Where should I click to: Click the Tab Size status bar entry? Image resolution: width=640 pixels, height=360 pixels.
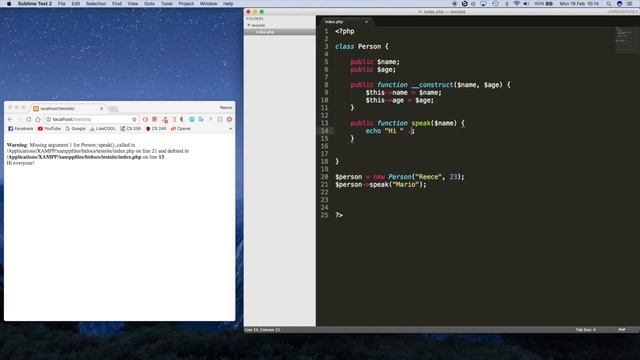coord(586,329)
